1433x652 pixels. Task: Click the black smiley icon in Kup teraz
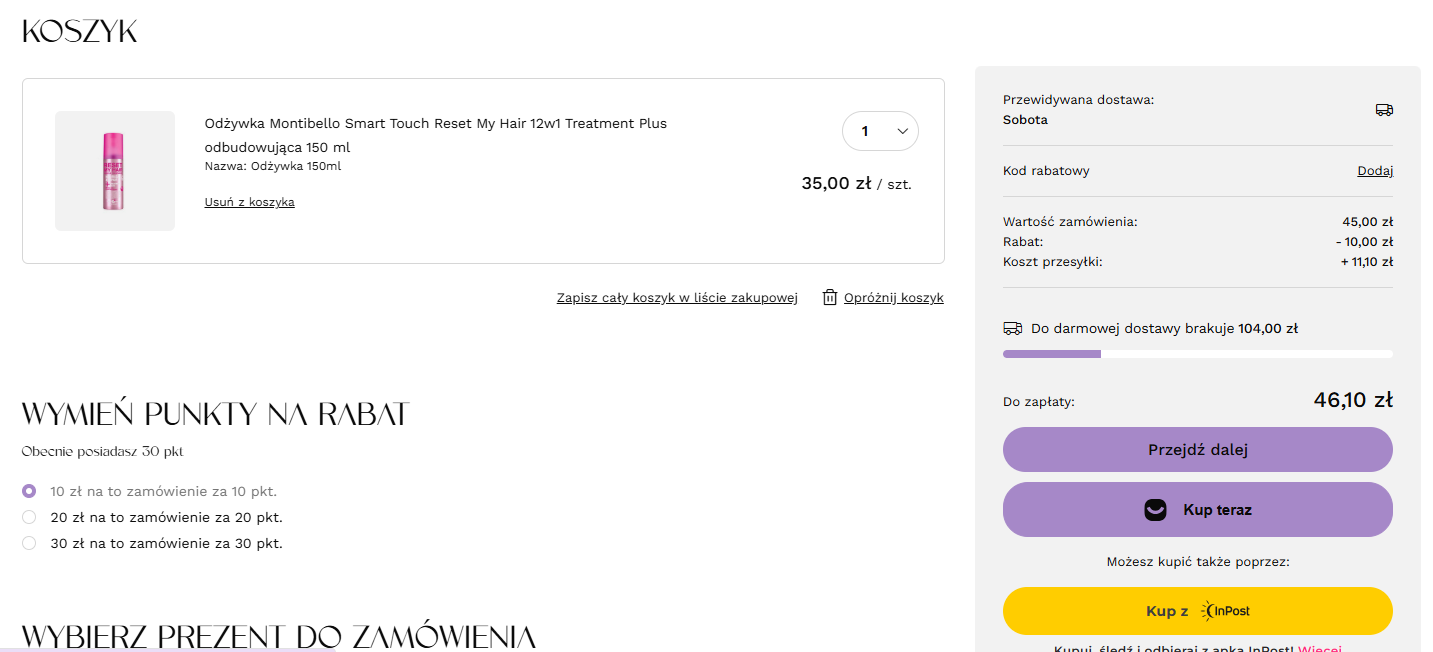pyautogui.click(x=1155, y=510)
